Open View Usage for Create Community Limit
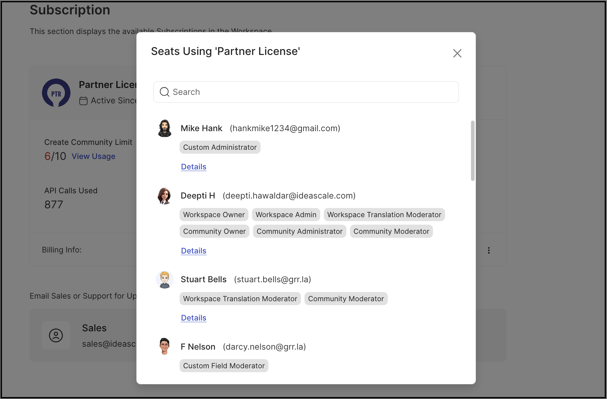 (x=93, y=156)
